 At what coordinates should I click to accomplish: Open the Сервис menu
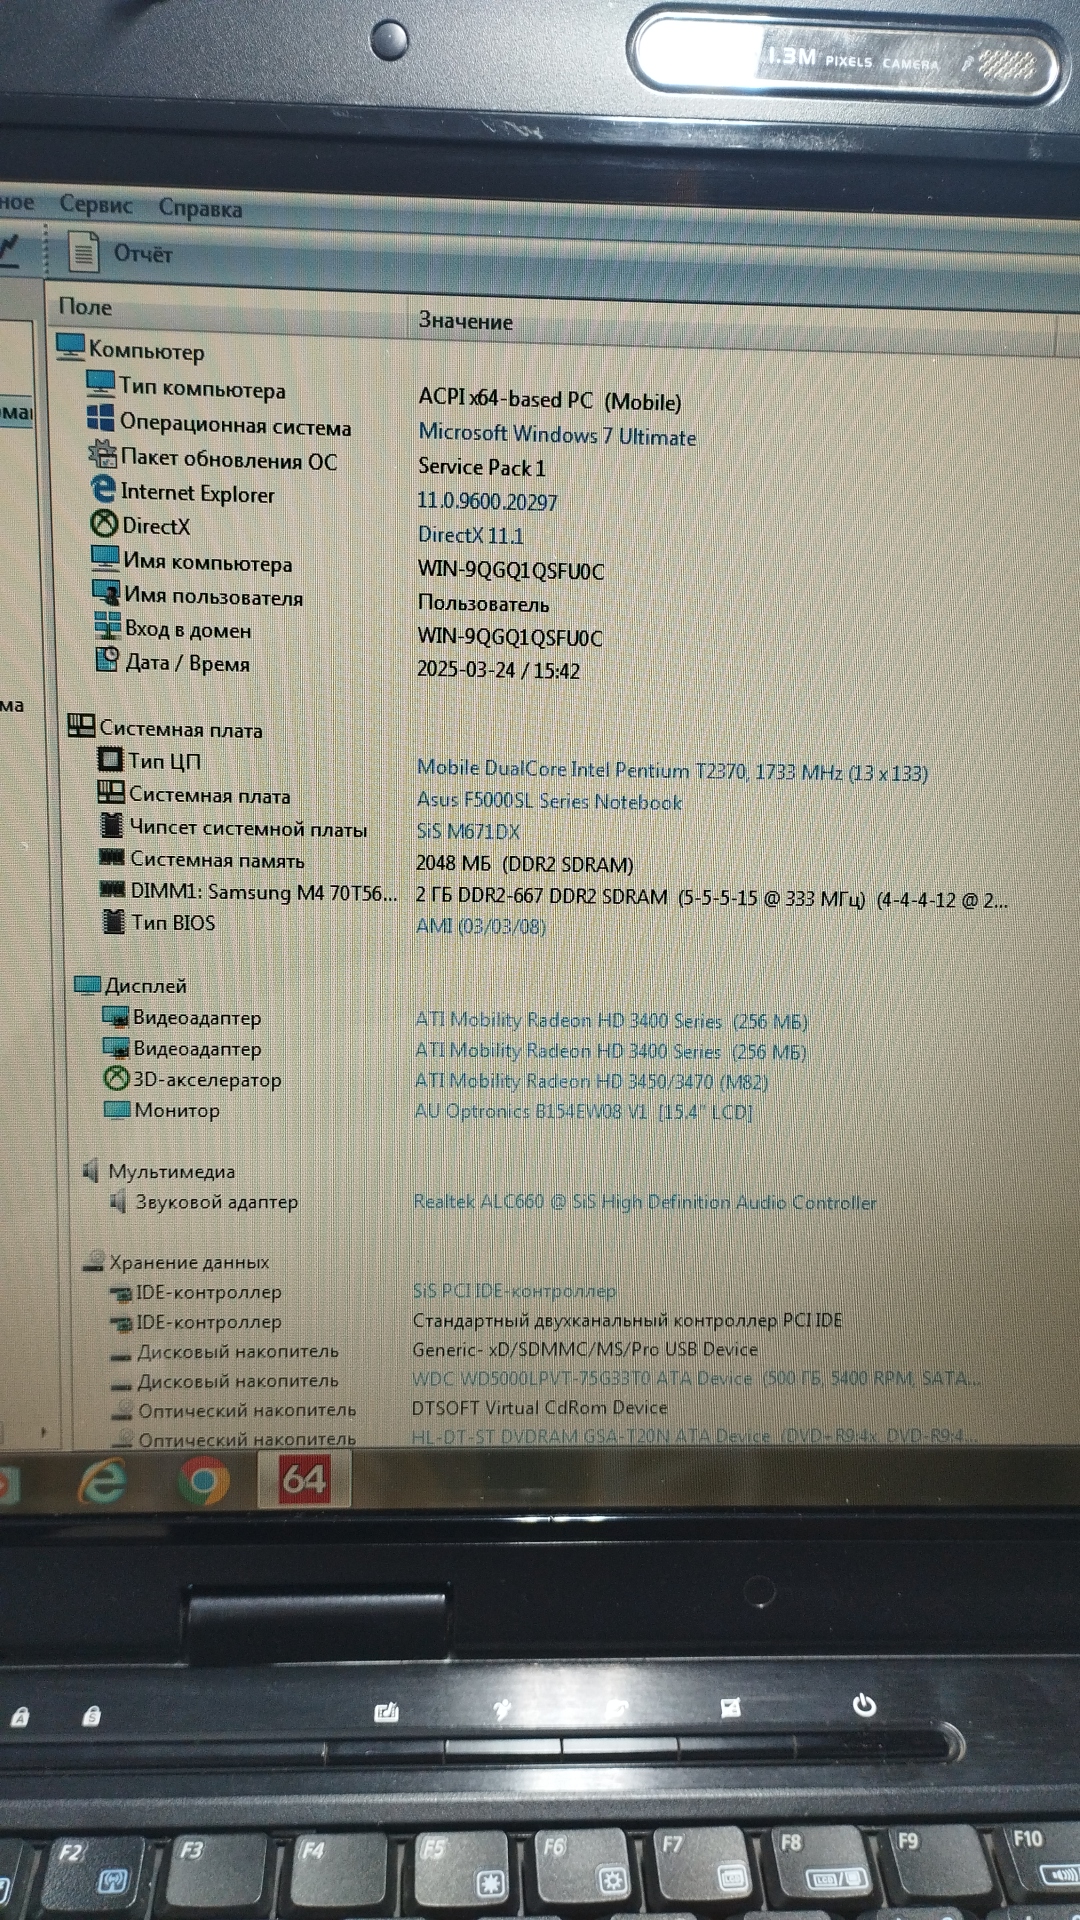point(95,204)
